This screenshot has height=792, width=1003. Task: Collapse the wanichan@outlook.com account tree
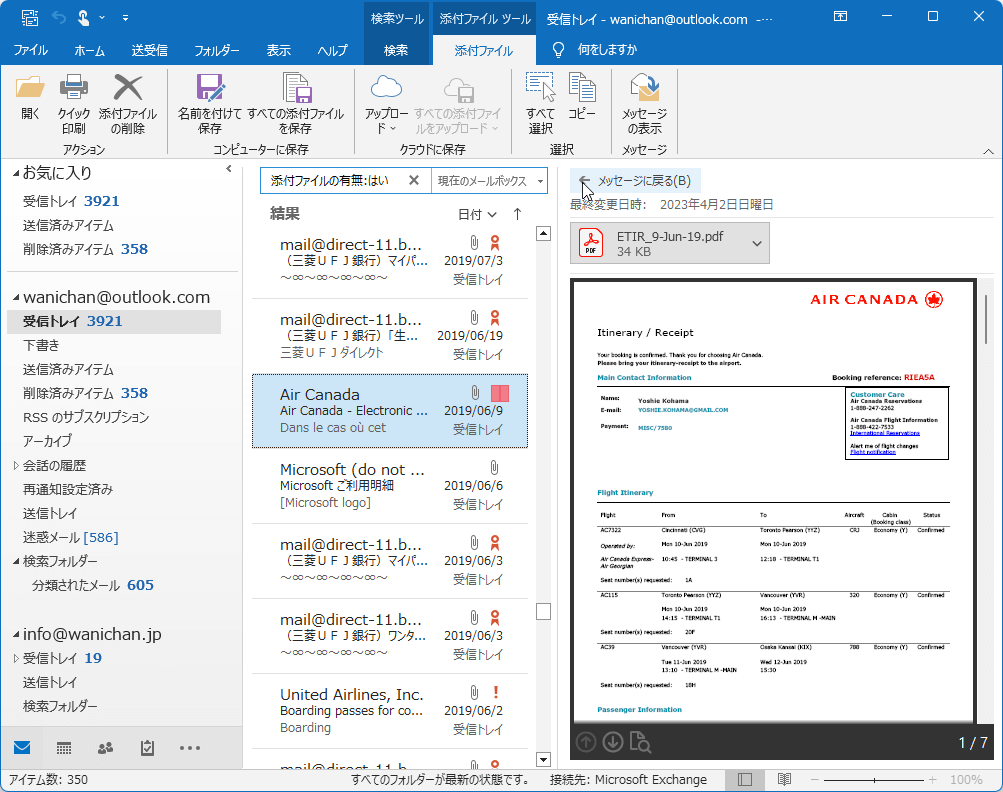(16, 297)
